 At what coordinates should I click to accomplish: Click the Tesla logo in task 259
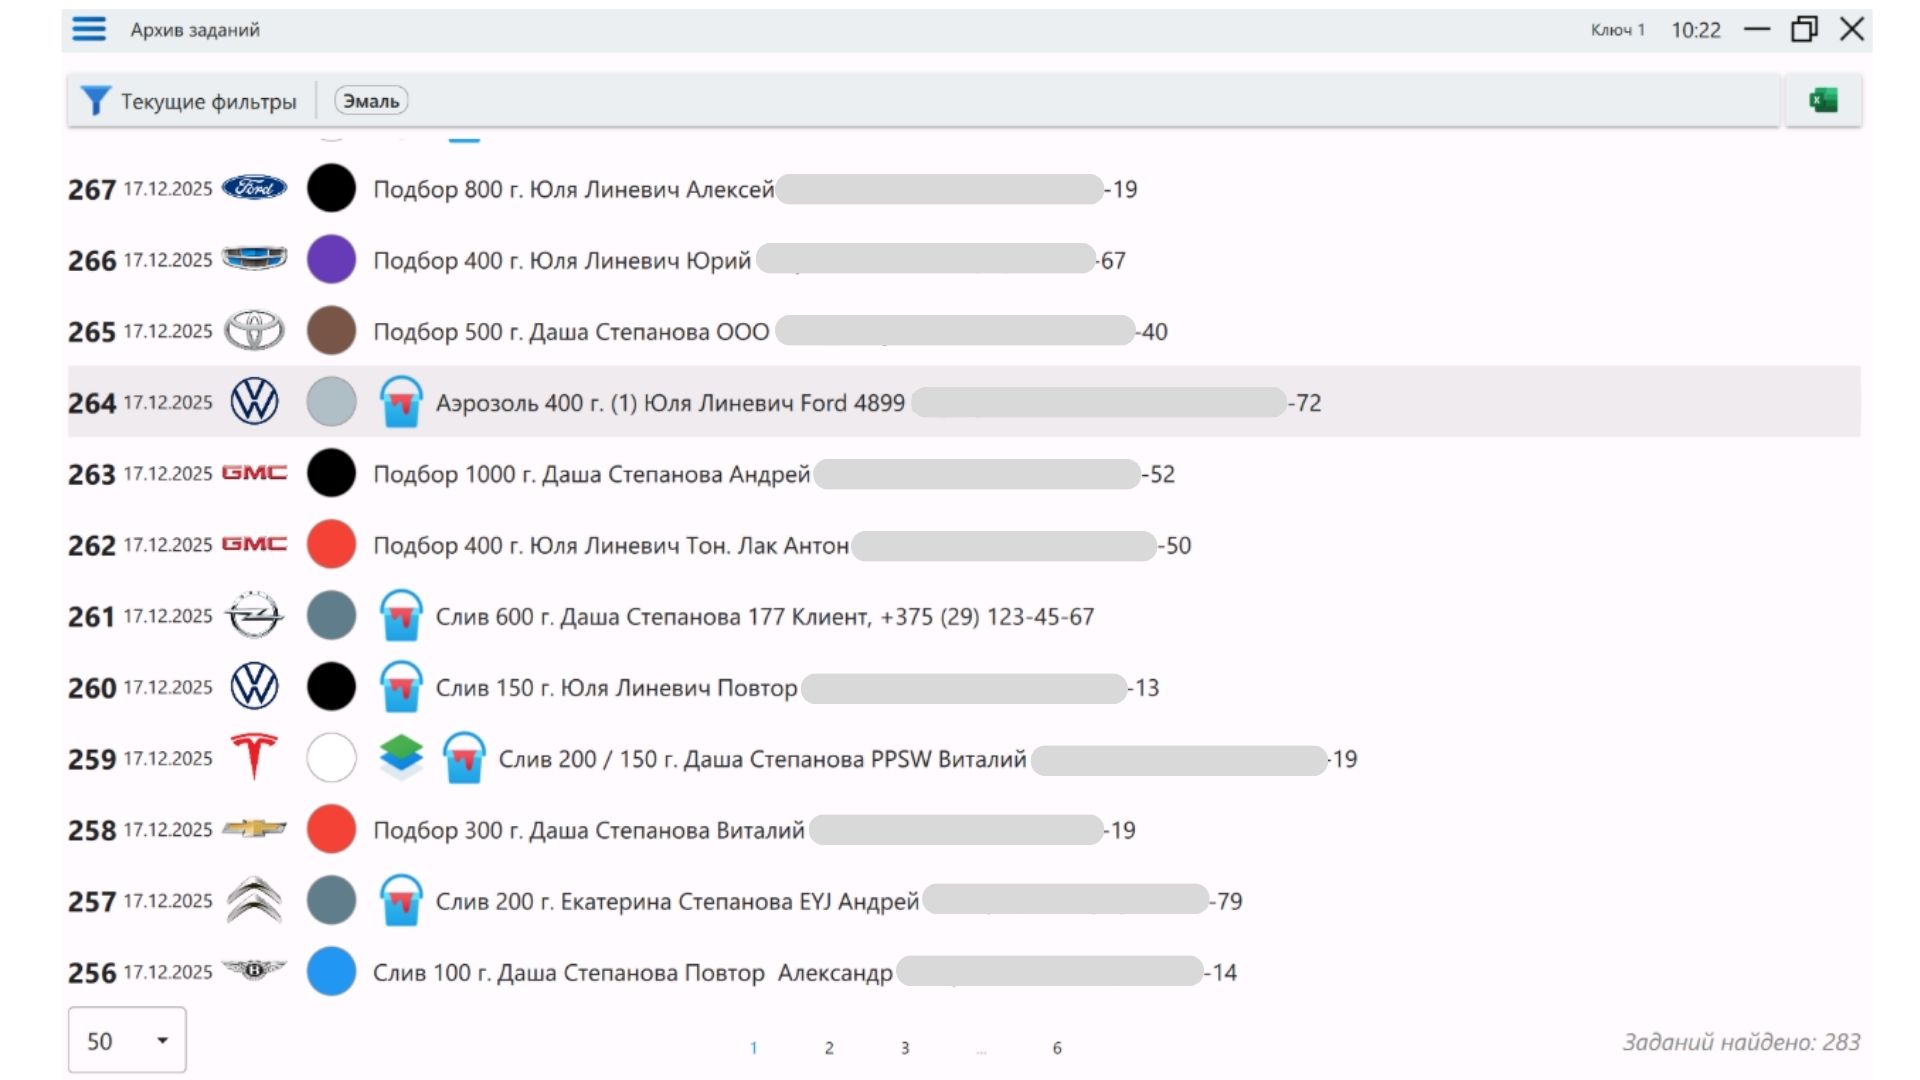[x=254, y=757]
